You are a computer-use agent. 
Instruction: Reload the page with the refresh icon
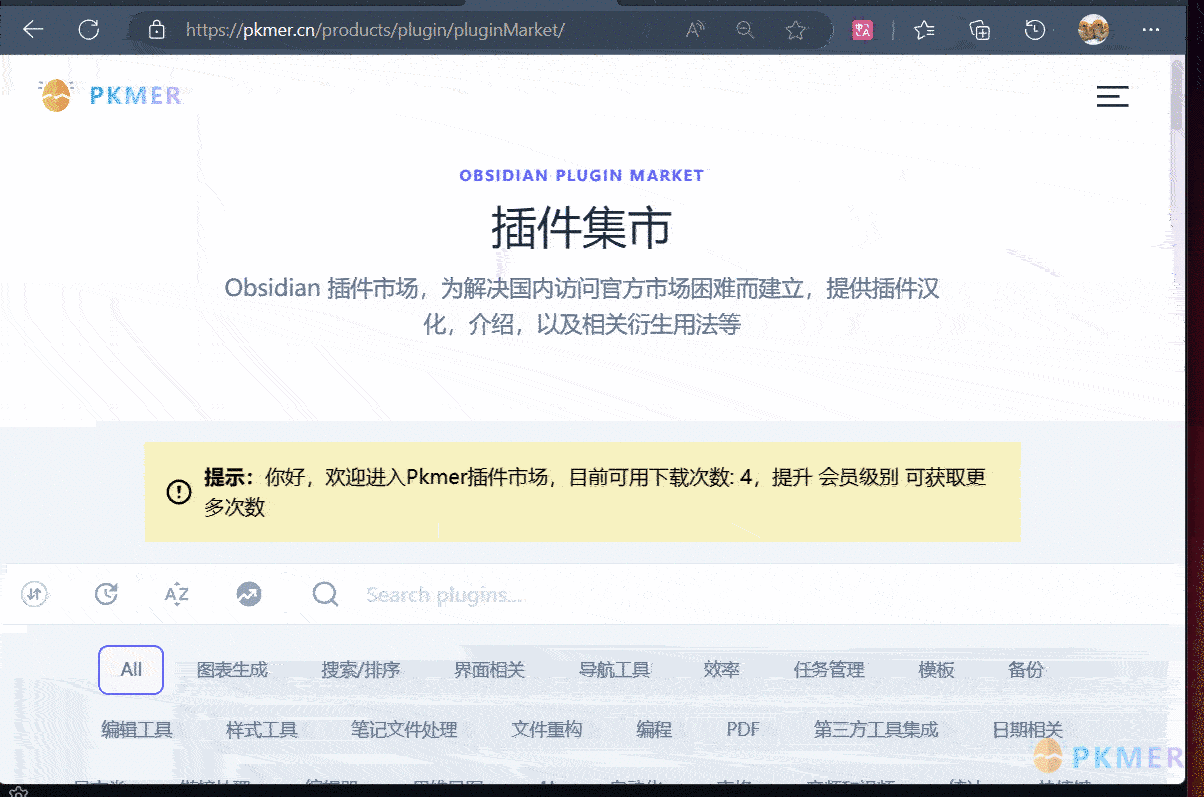pos(89,30)
